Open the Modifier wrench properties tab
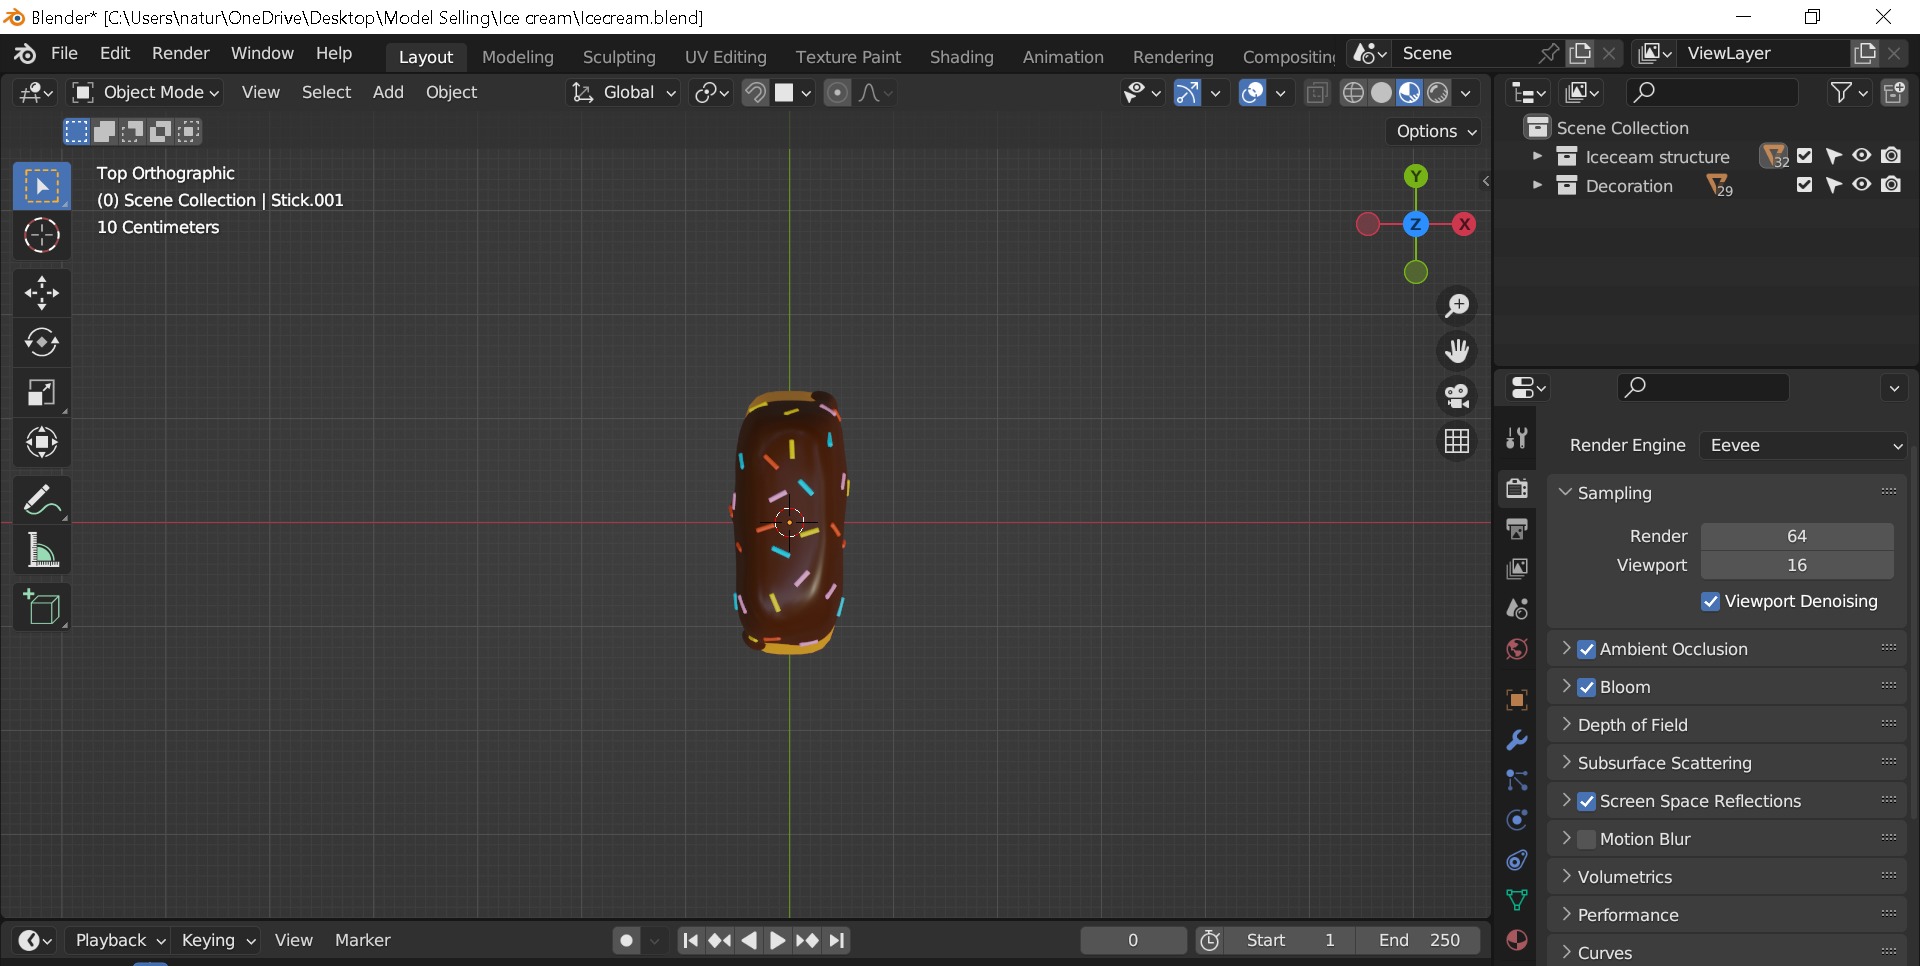This screenshot has width=1920, height=966. click(1517, 741)
